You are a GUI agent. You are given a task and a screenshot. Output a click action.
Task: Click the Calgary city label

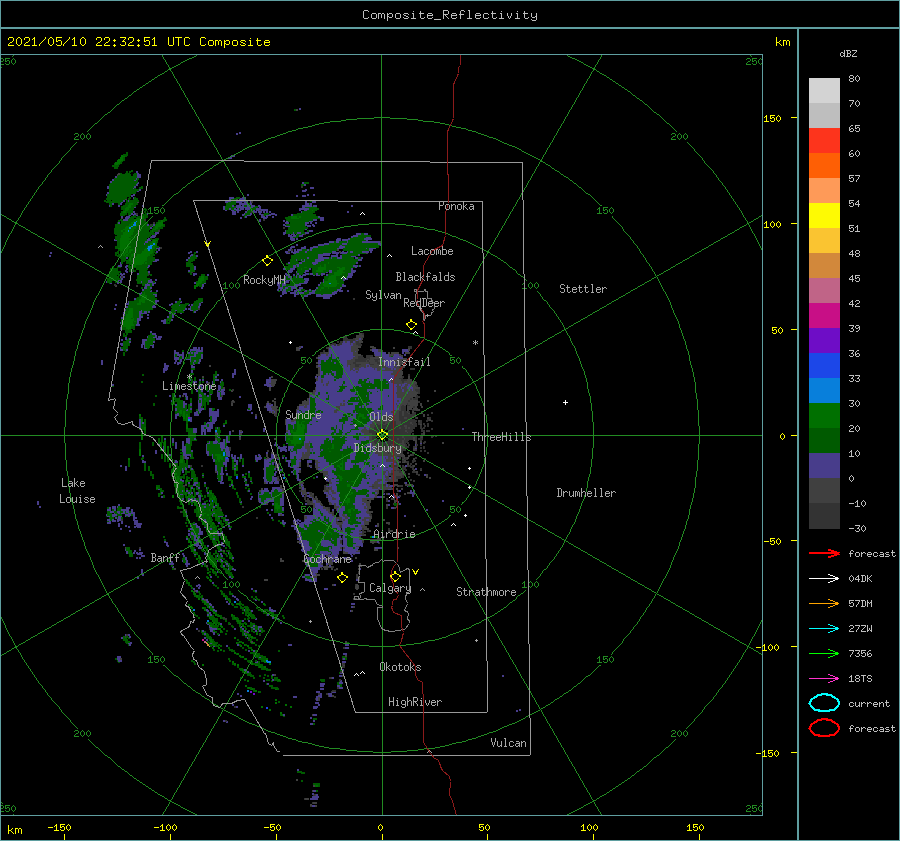(x=390, y=588)
